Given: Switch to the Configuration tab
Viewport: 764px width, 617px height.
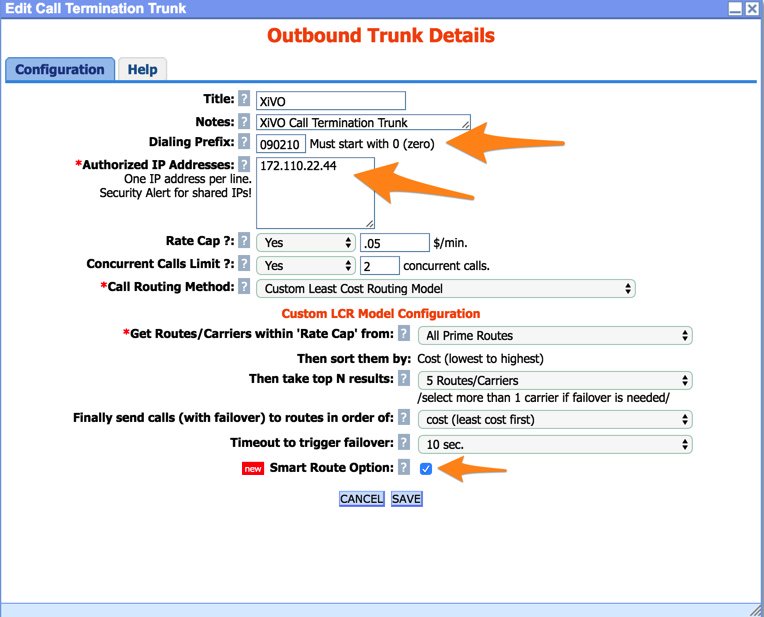Looking at the screenshot, I should point(60,69).
